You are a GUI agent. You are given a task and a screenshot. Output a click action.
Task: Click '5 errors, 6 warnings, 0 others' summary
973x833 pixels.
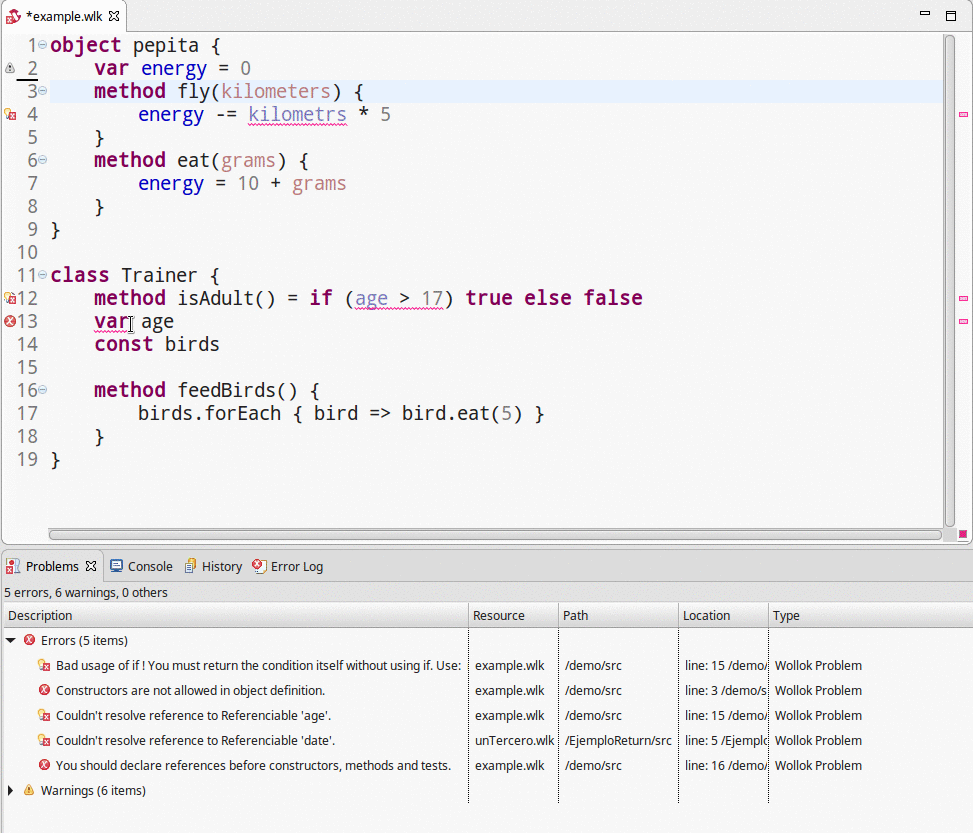pos(86,592)
